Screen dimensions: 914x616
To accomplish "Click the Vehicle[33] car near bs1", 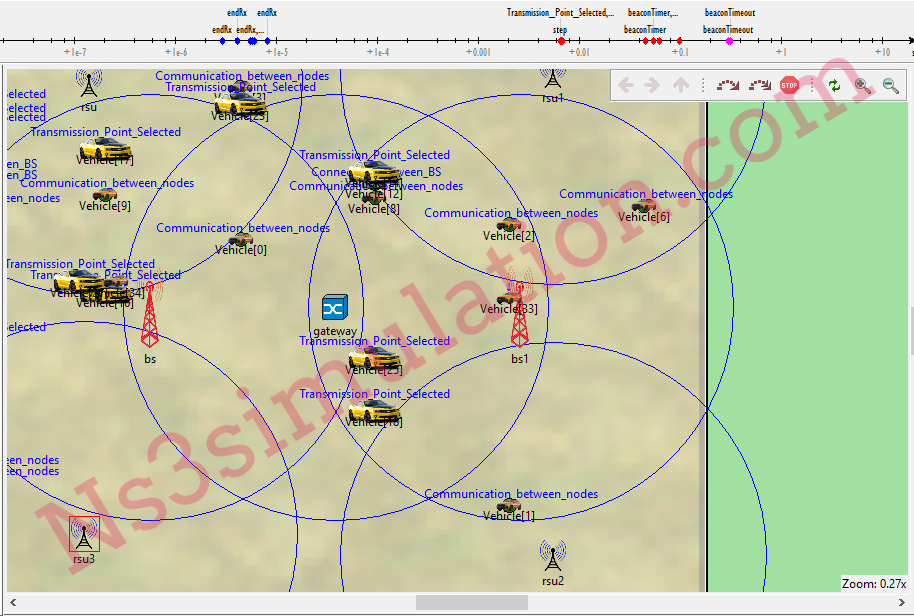I will [509, 297].
